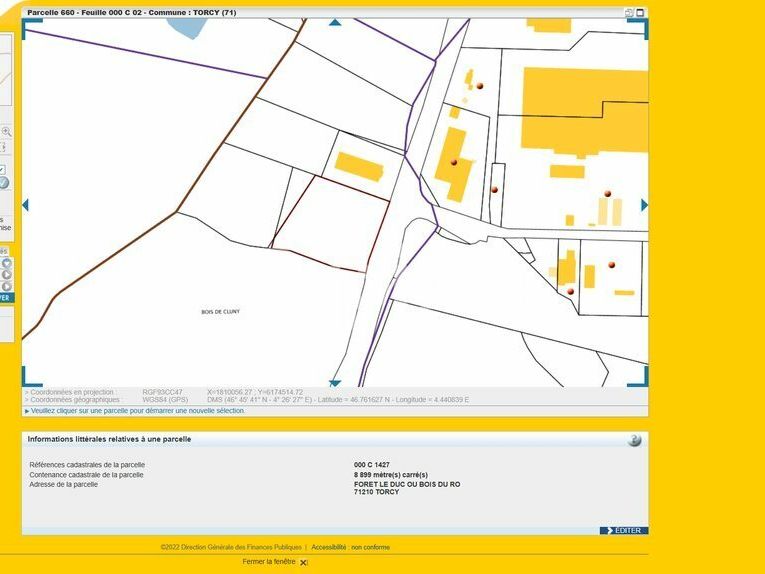Screen dimensions: 765x574
Task: Click the maximize map panel icon
Action: pyautogui.click(x=641, y=13)
